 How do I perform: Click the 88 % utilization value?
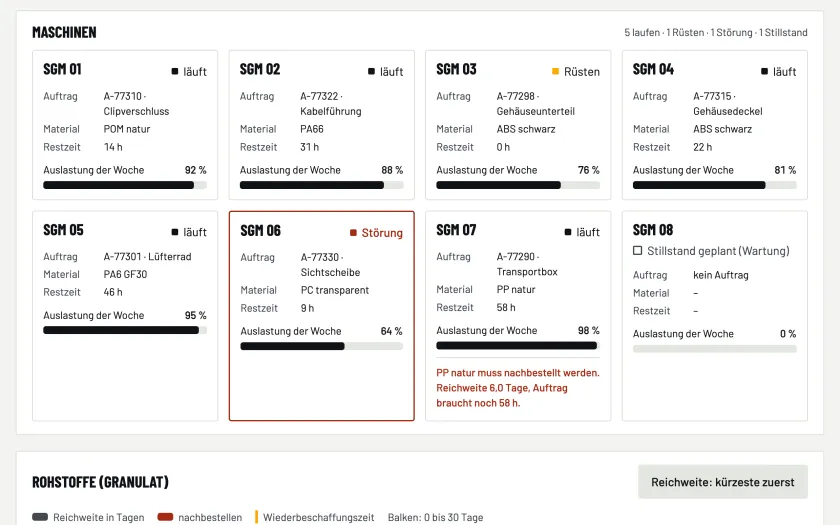tap(392, 170)
